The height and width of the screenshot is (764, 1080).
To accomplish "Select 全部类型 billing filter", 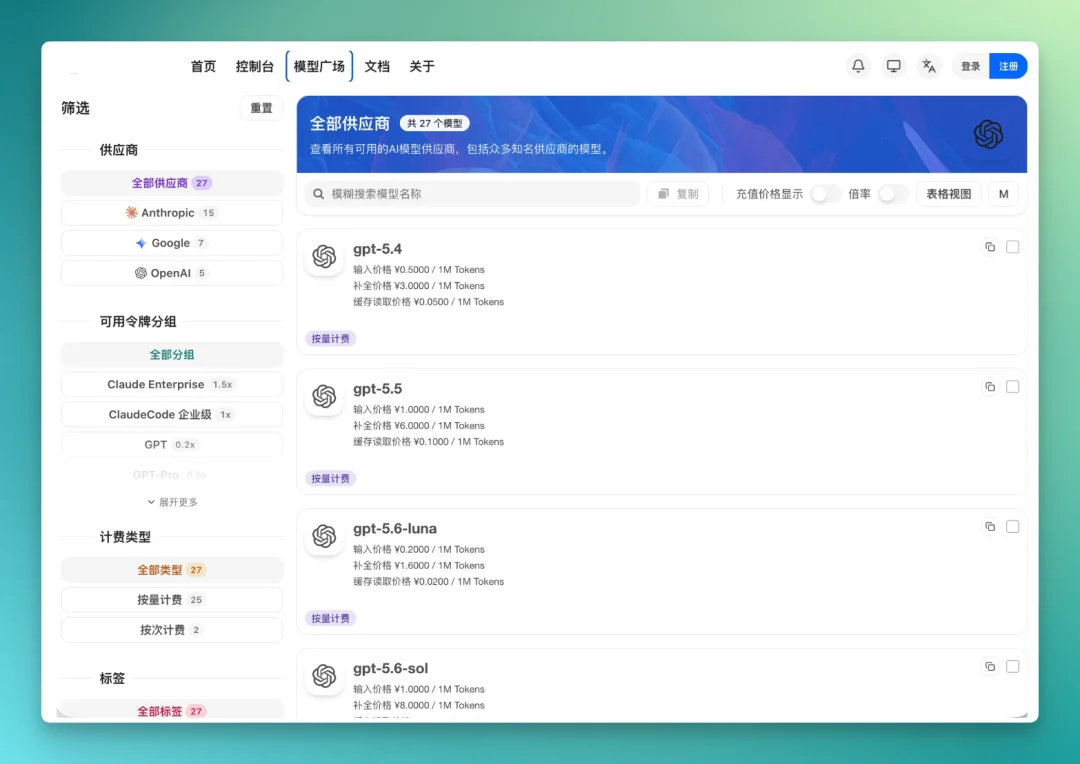I will coord(172,570).
